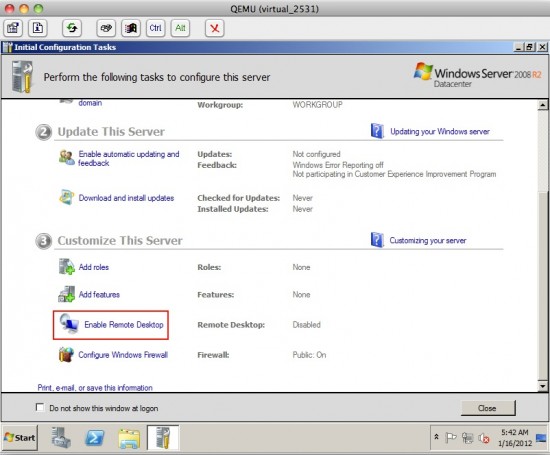Click the Remote Desktop monitor icon
This screenshot has height=455, width=550.
[x=69, y=324]
